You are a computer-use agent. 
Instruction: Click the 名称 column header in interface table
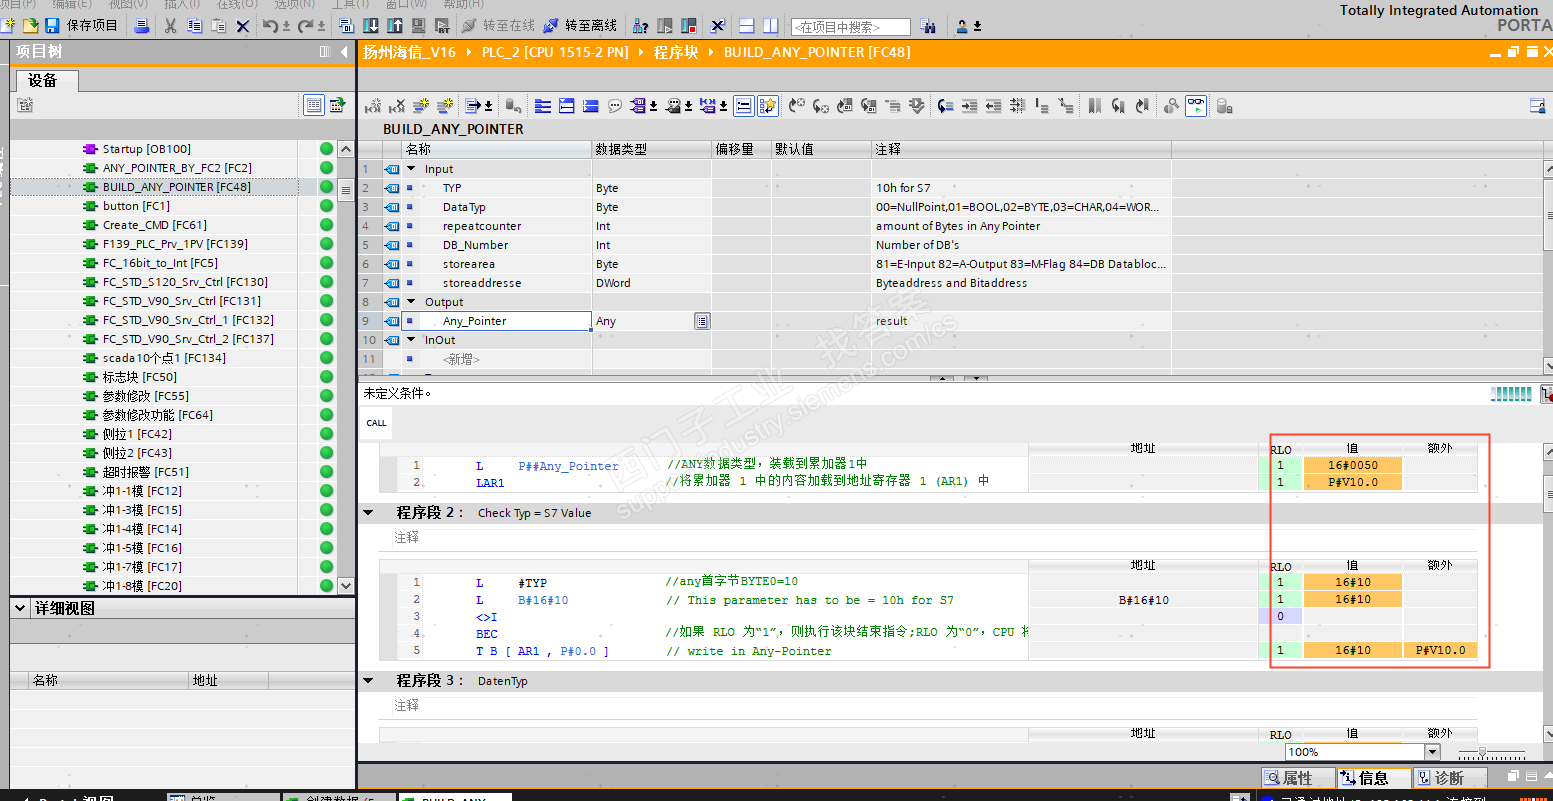[497, 149]
